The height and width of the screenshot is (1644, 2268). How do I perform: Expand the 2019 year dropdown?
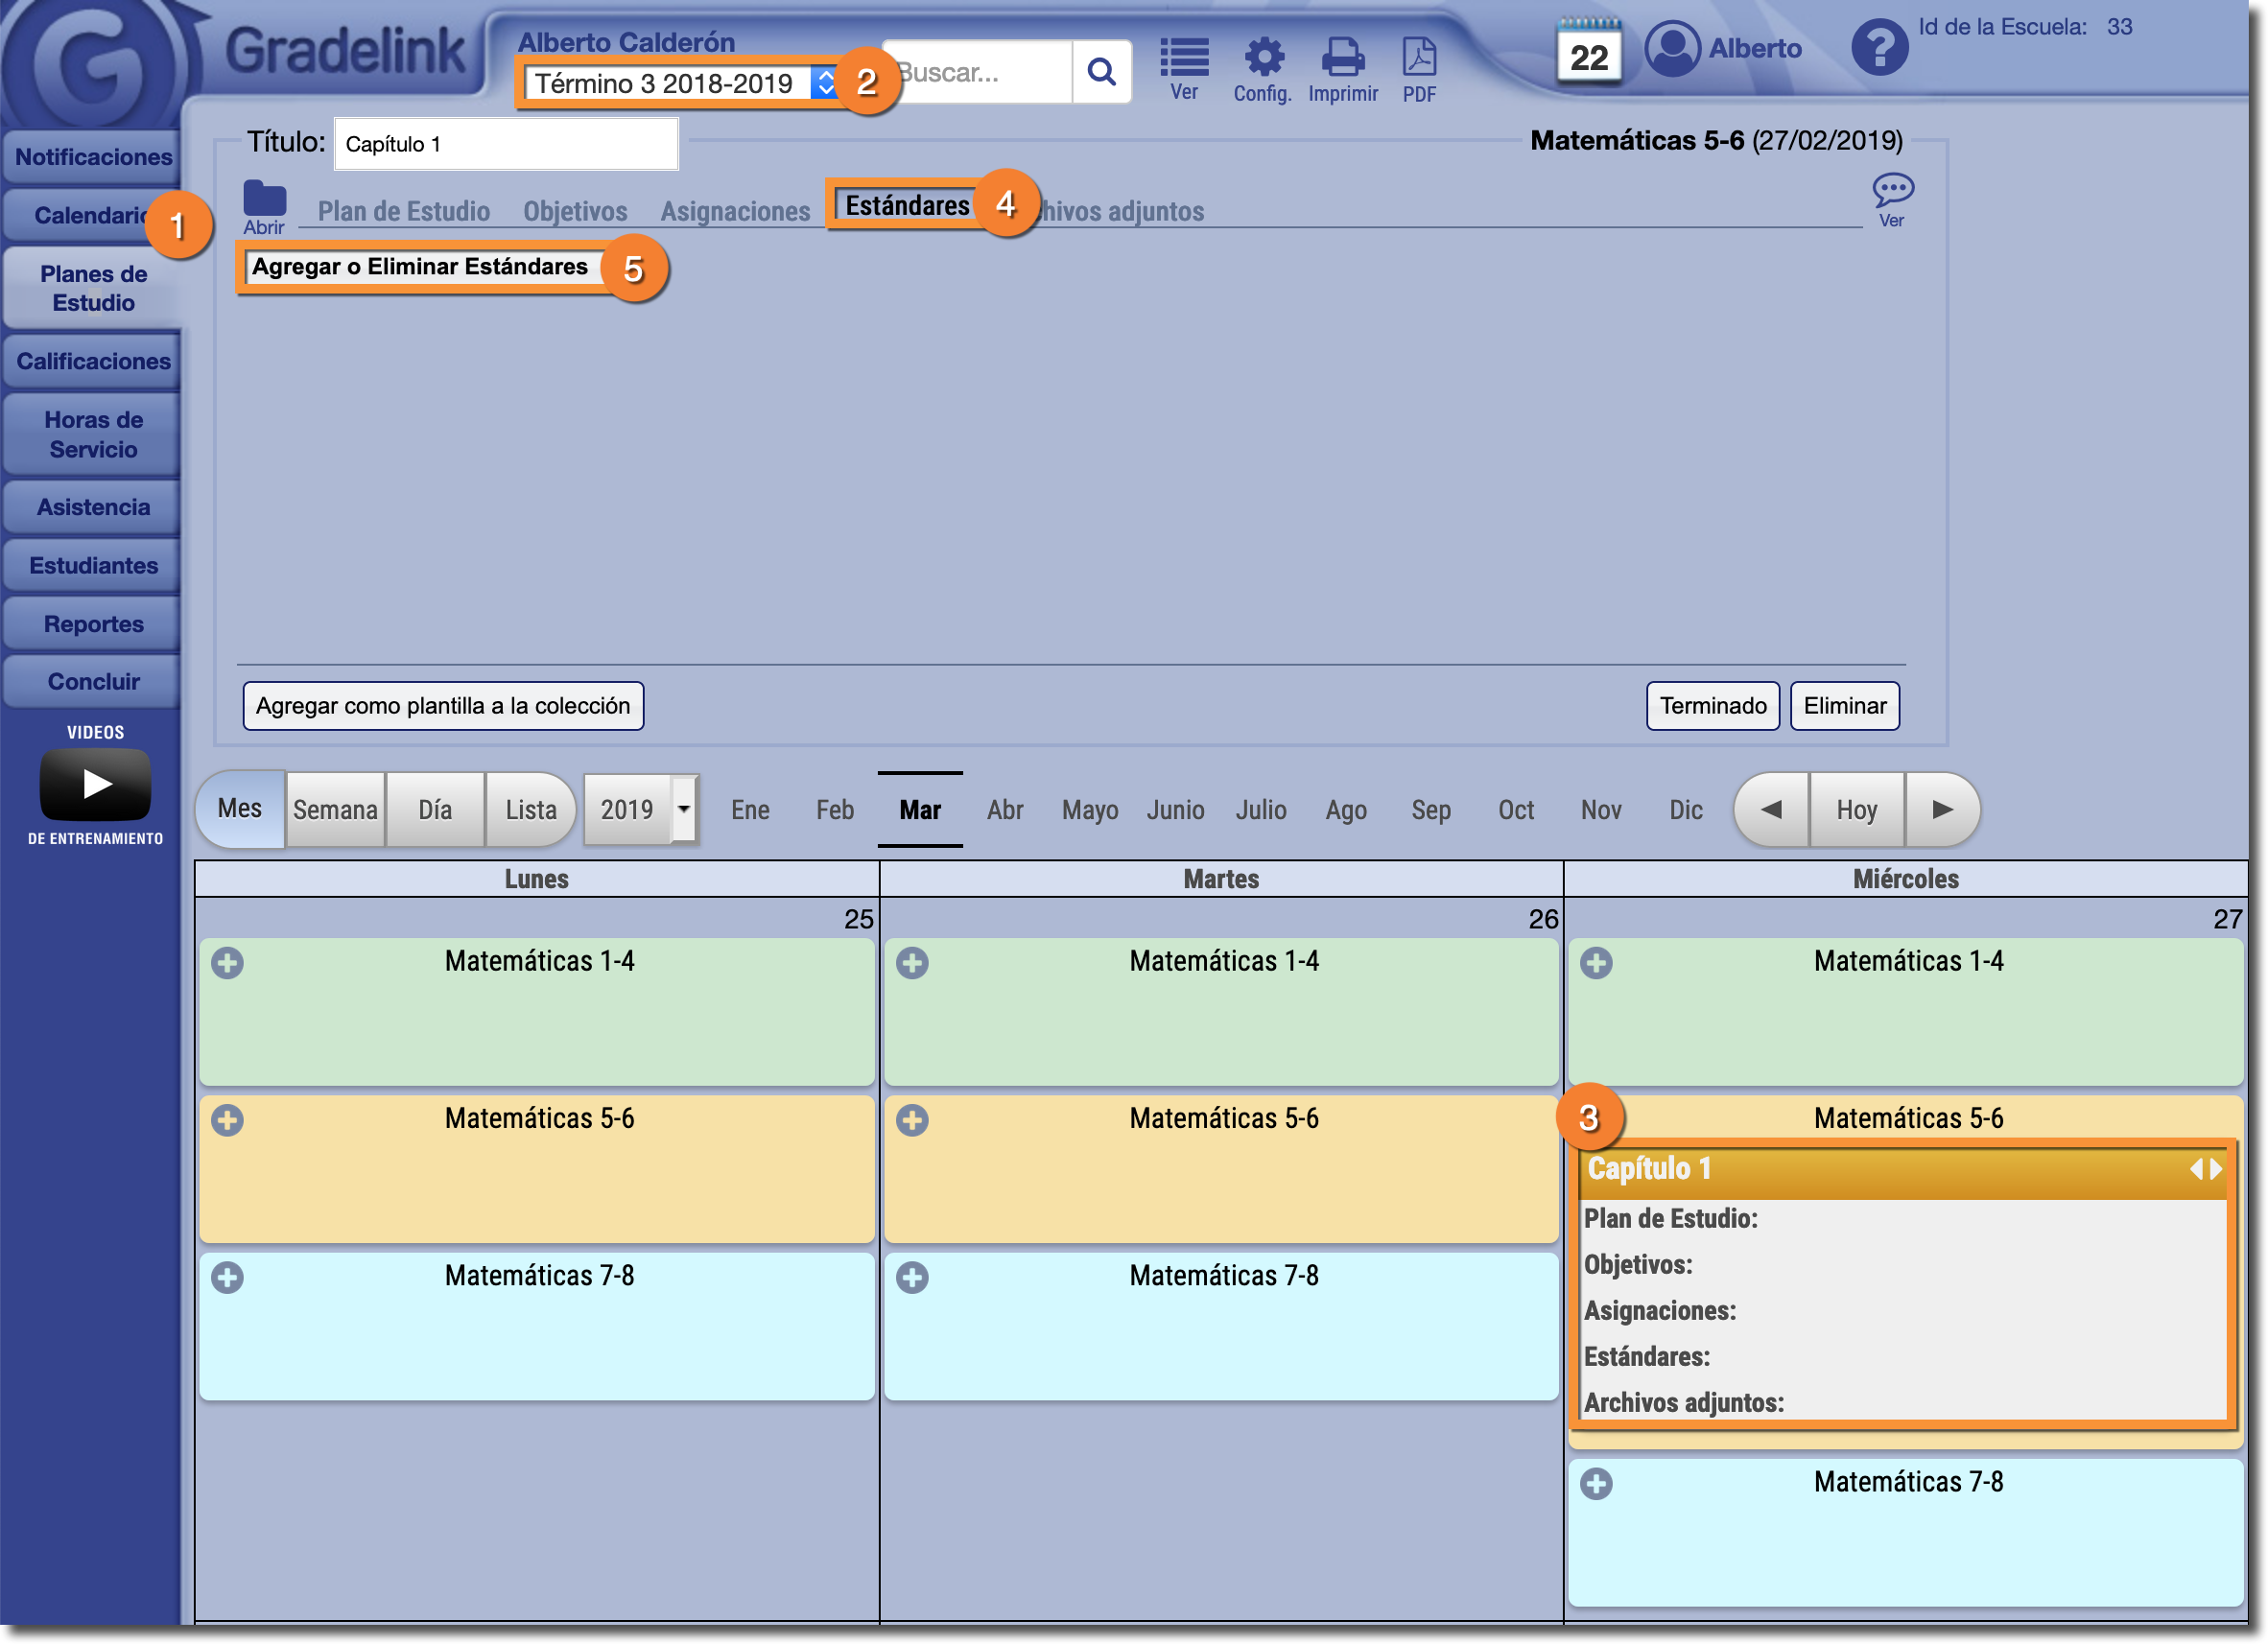pos(684,809)
